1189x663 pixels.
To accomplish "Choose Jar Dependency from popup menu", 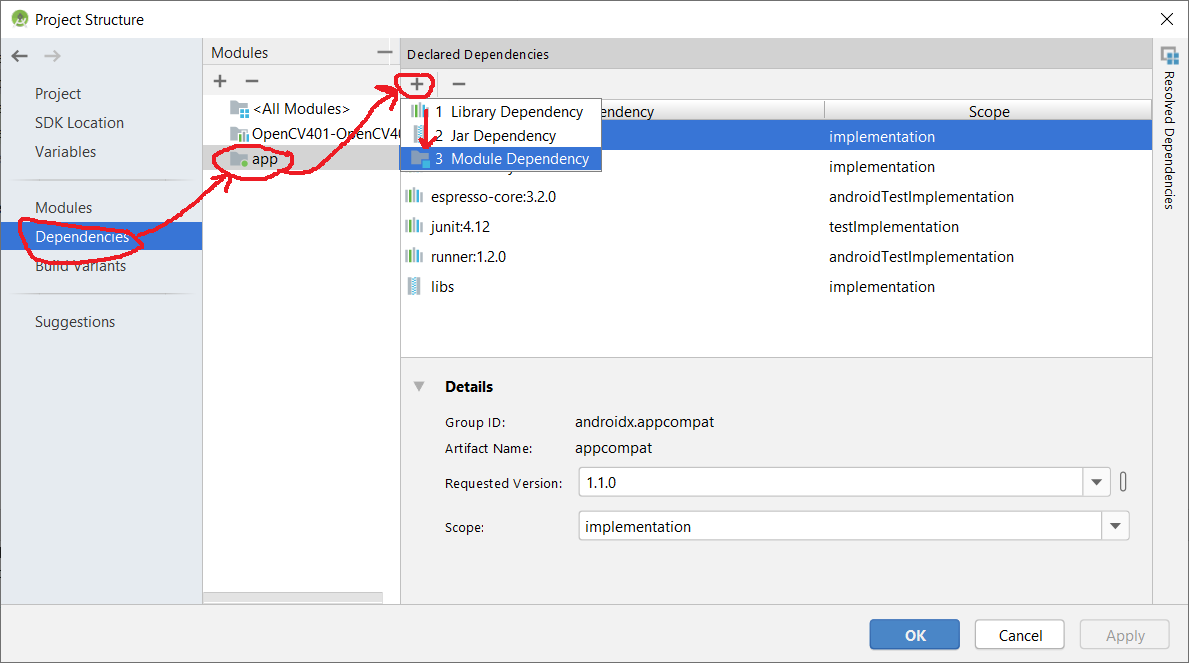I will click(503, 135).
